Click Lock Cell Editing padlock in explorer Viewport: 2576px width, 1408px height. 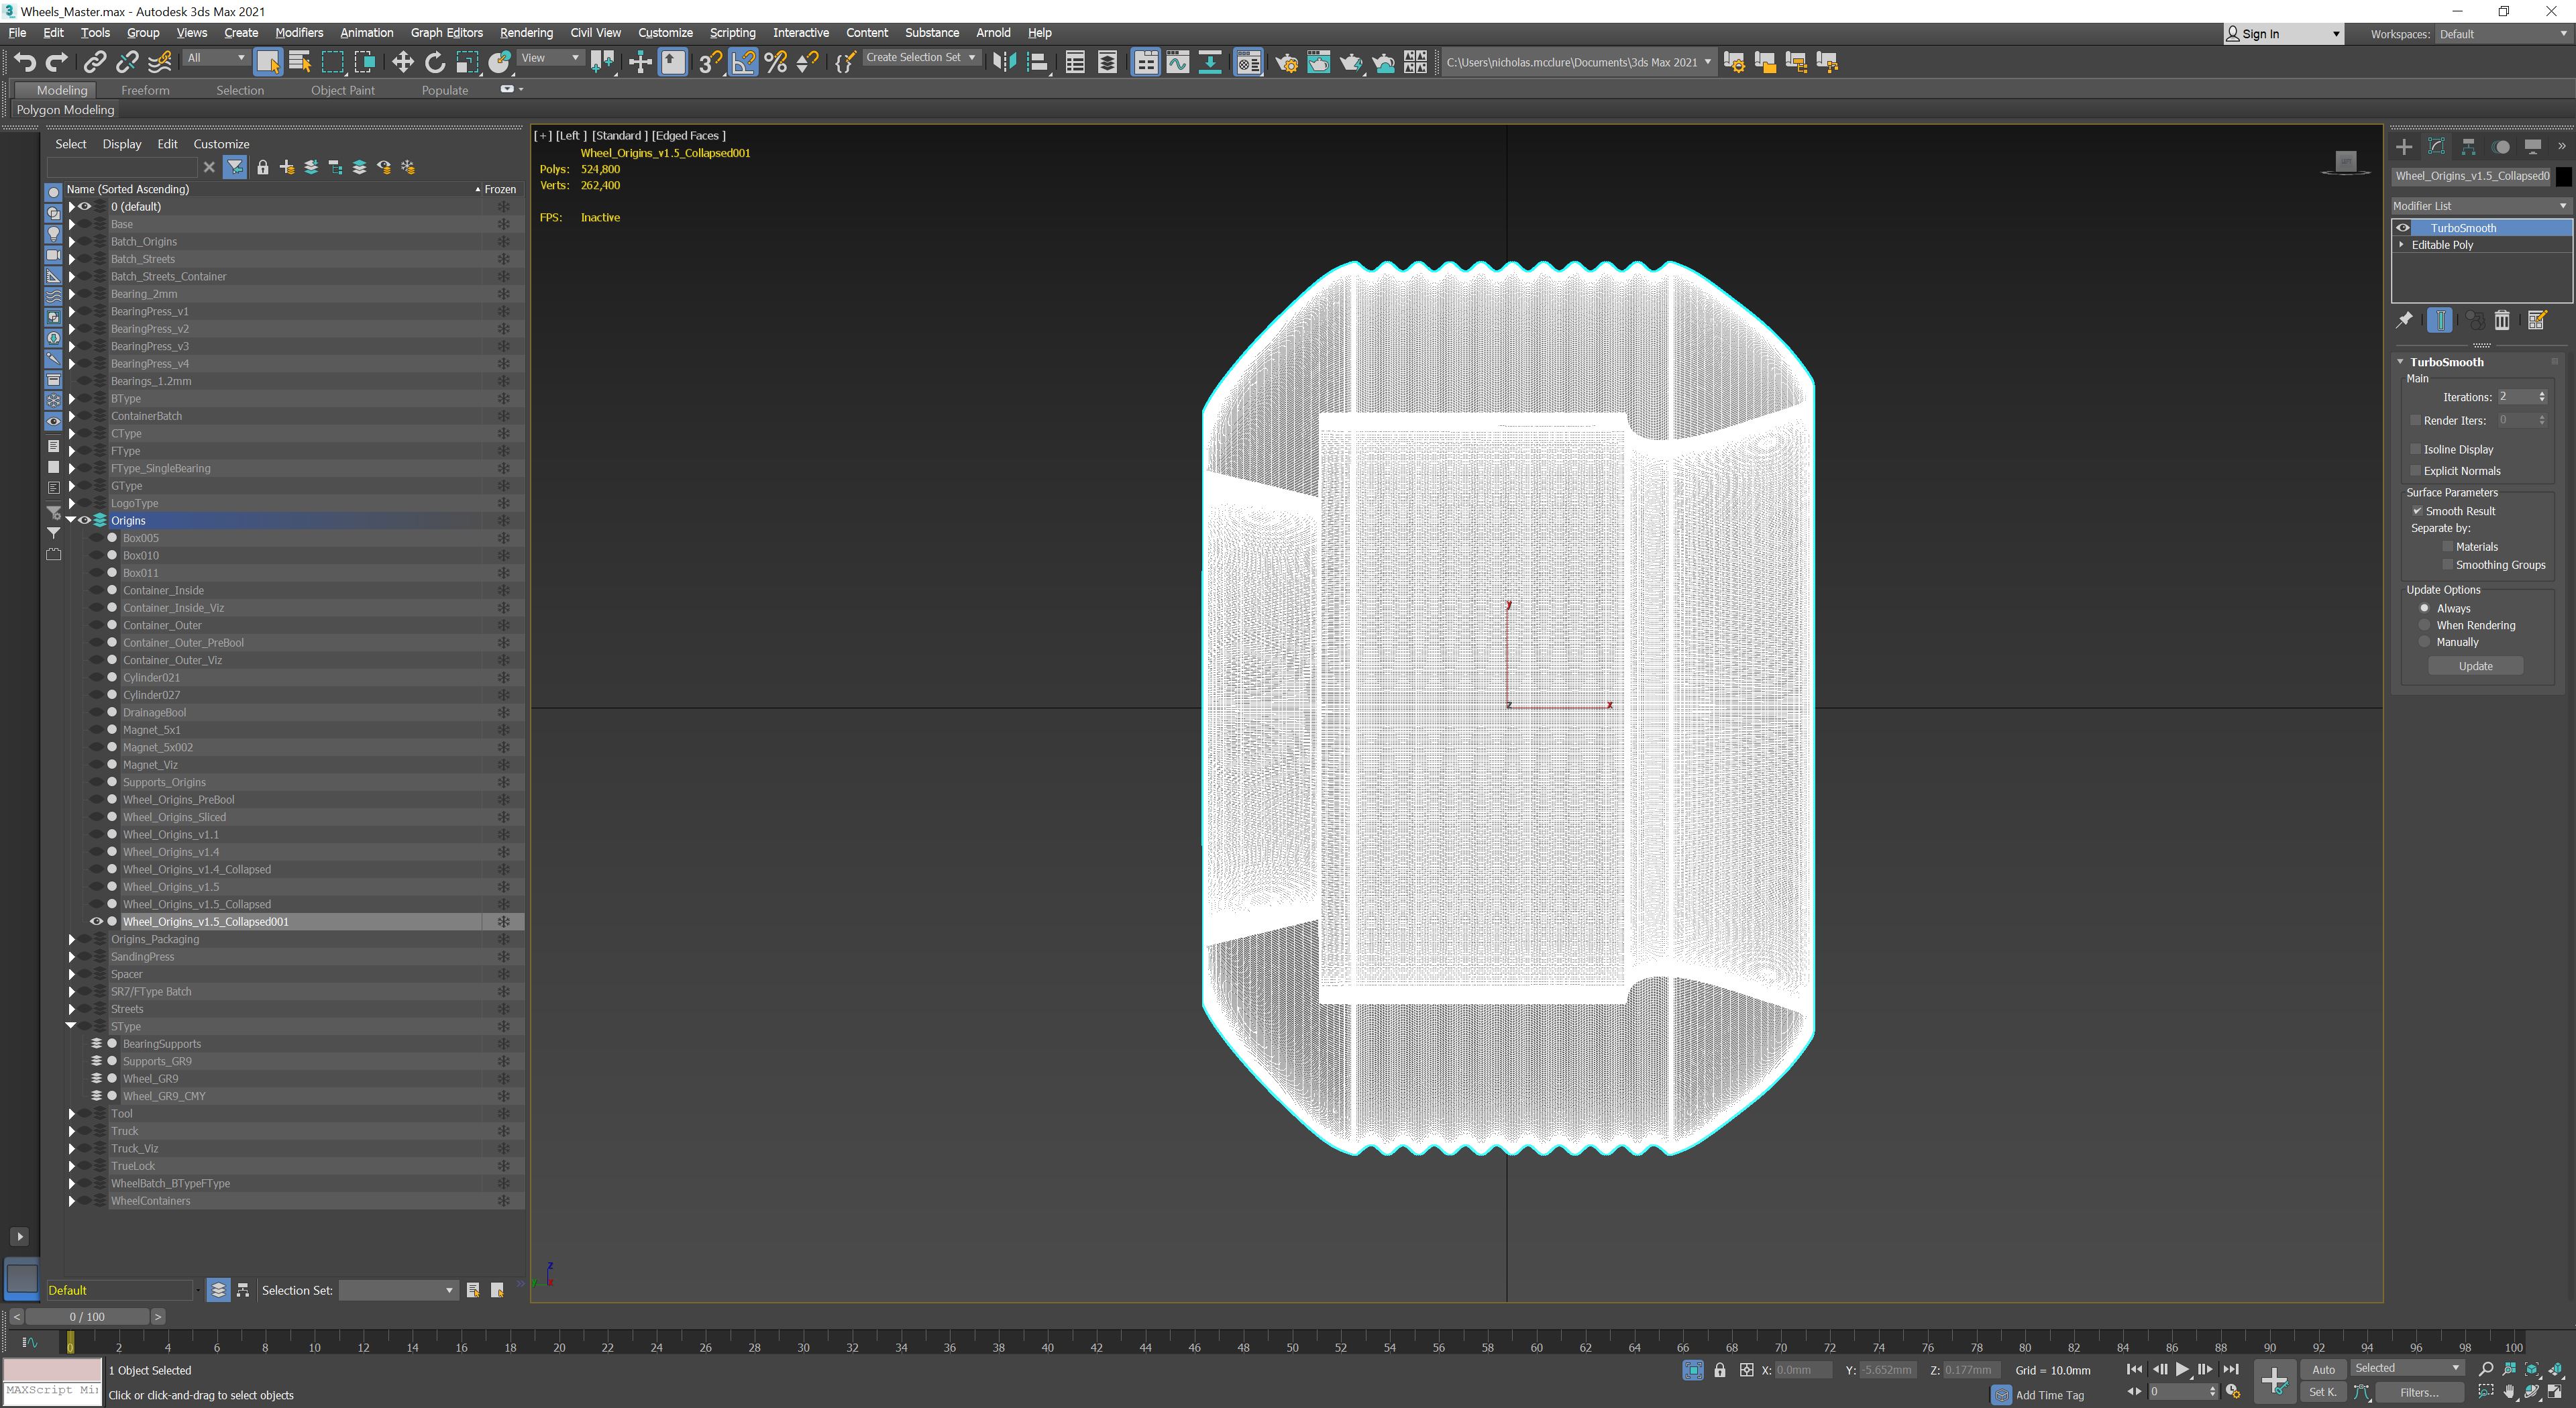[x=263, y=167]
